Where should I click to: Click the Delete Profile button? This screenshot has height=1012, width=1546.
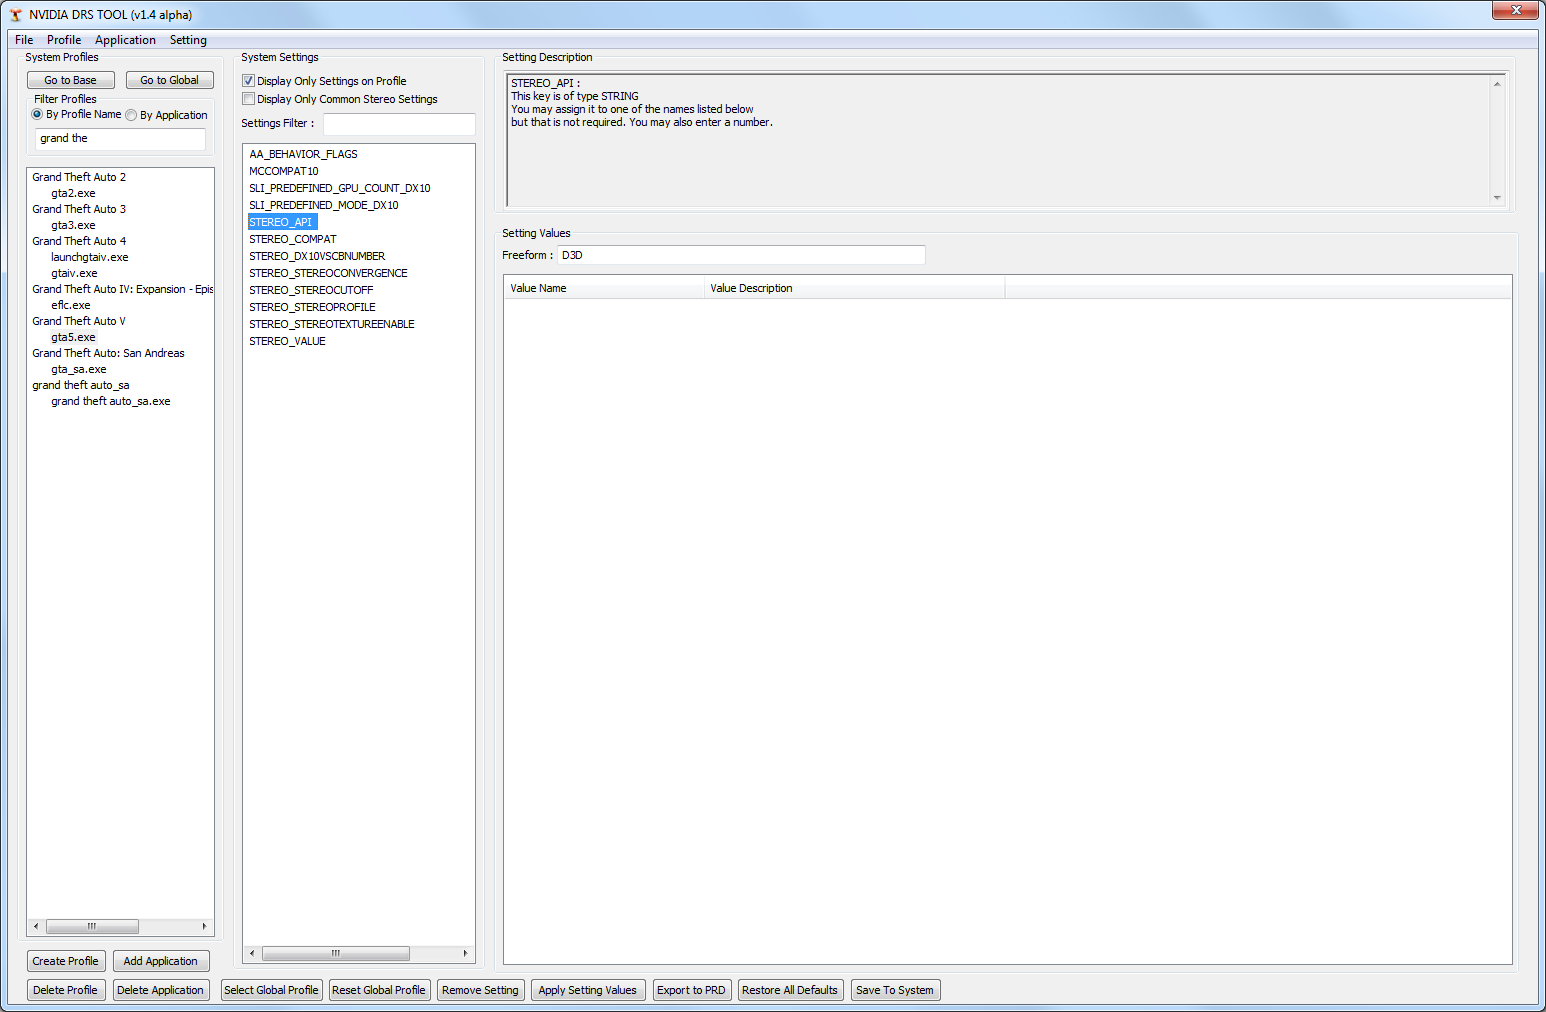pyautogui.click(x=66, y=990)
